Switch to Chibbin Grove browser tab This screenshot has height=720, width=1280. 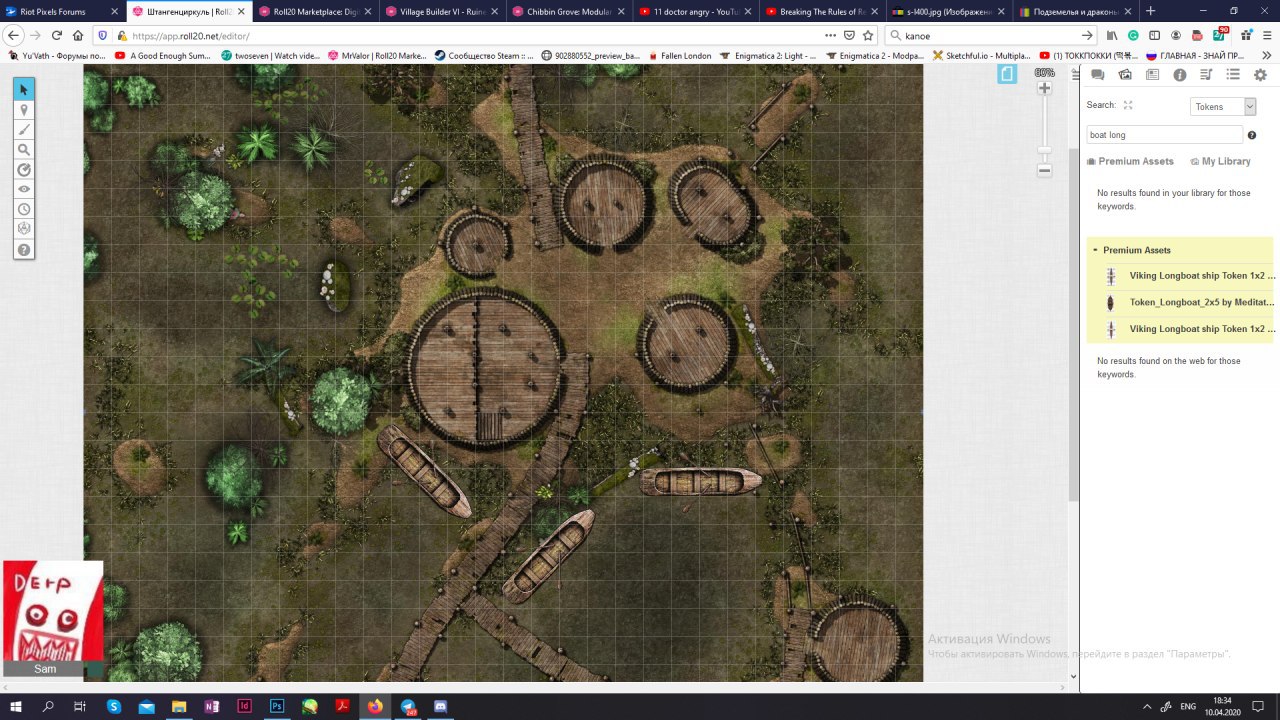tap(568, 11)
